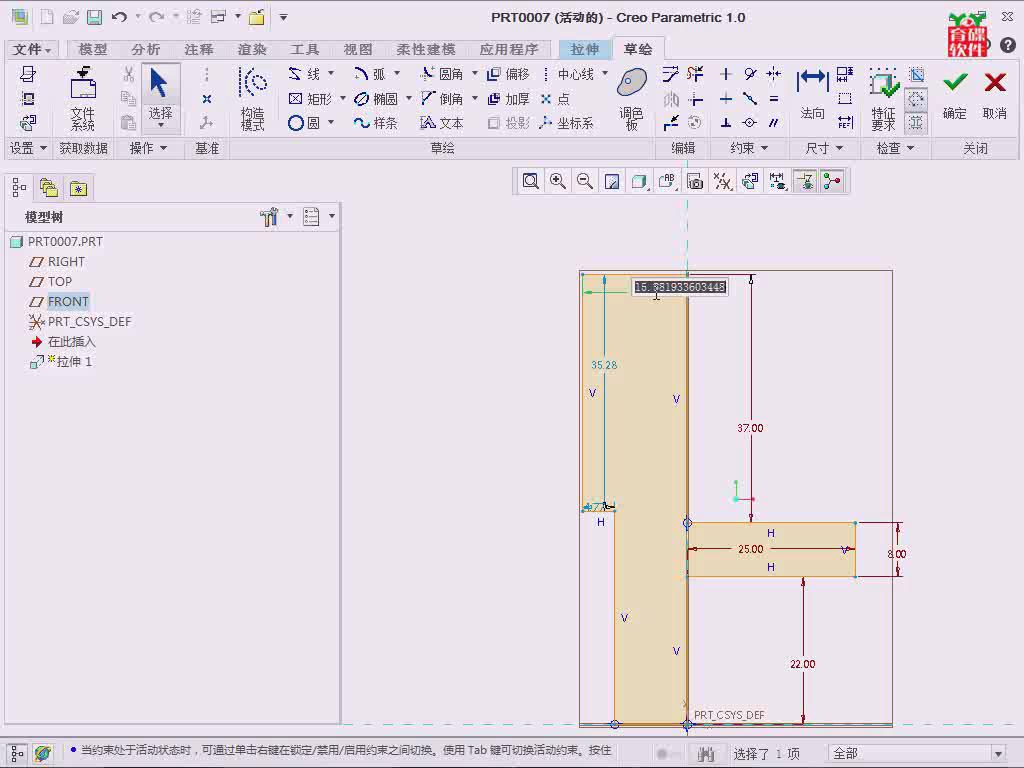
Task: Toggle browser display from status bar icon
Action: click(43, 753)
